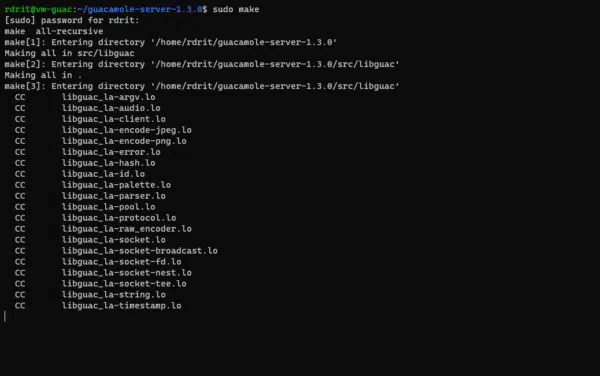The width and height of the screenshot is (600, 376).
Task: Click the guacamole-server-1.3.0 prompt path
Action: click(140, 9)
